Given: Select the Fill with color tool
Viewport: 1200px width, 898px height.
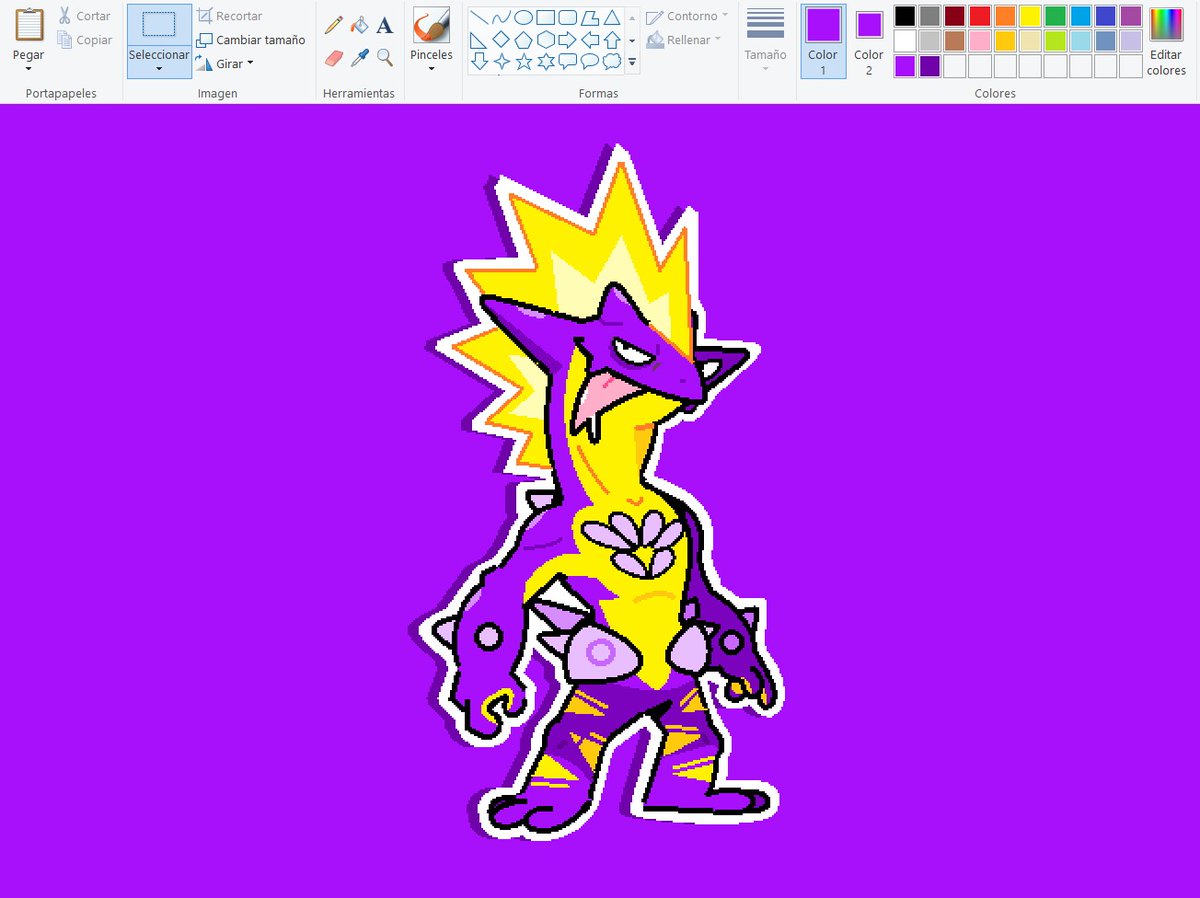Looking at the screenshot, I should click(x=359, y=24).
